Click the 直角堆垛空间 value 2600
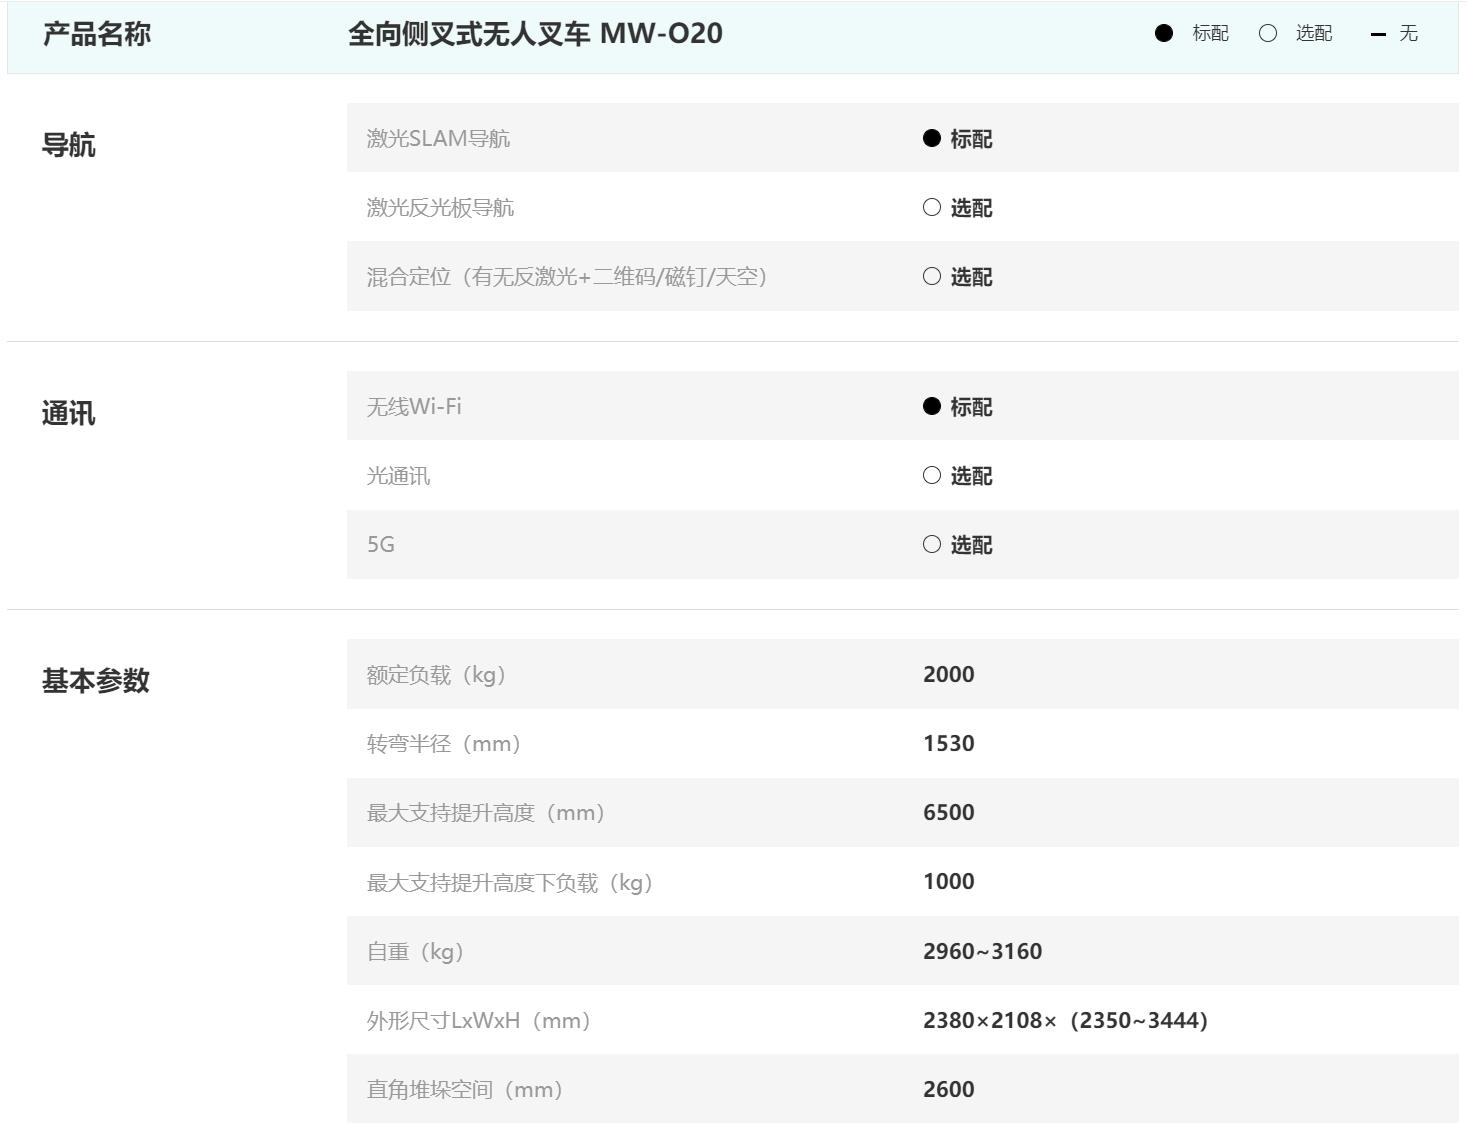The height and width of the screenshot is (1124, 1467). [x=948, y=1089]
